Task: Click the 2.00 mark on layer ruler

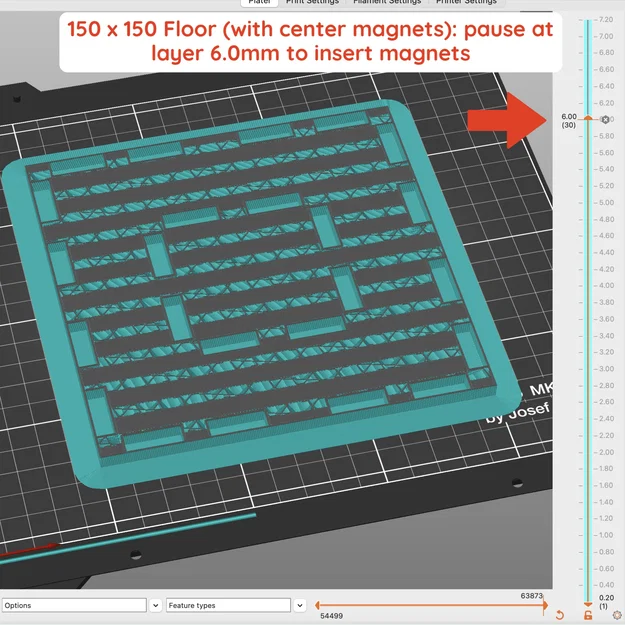Action: (606, 452)
